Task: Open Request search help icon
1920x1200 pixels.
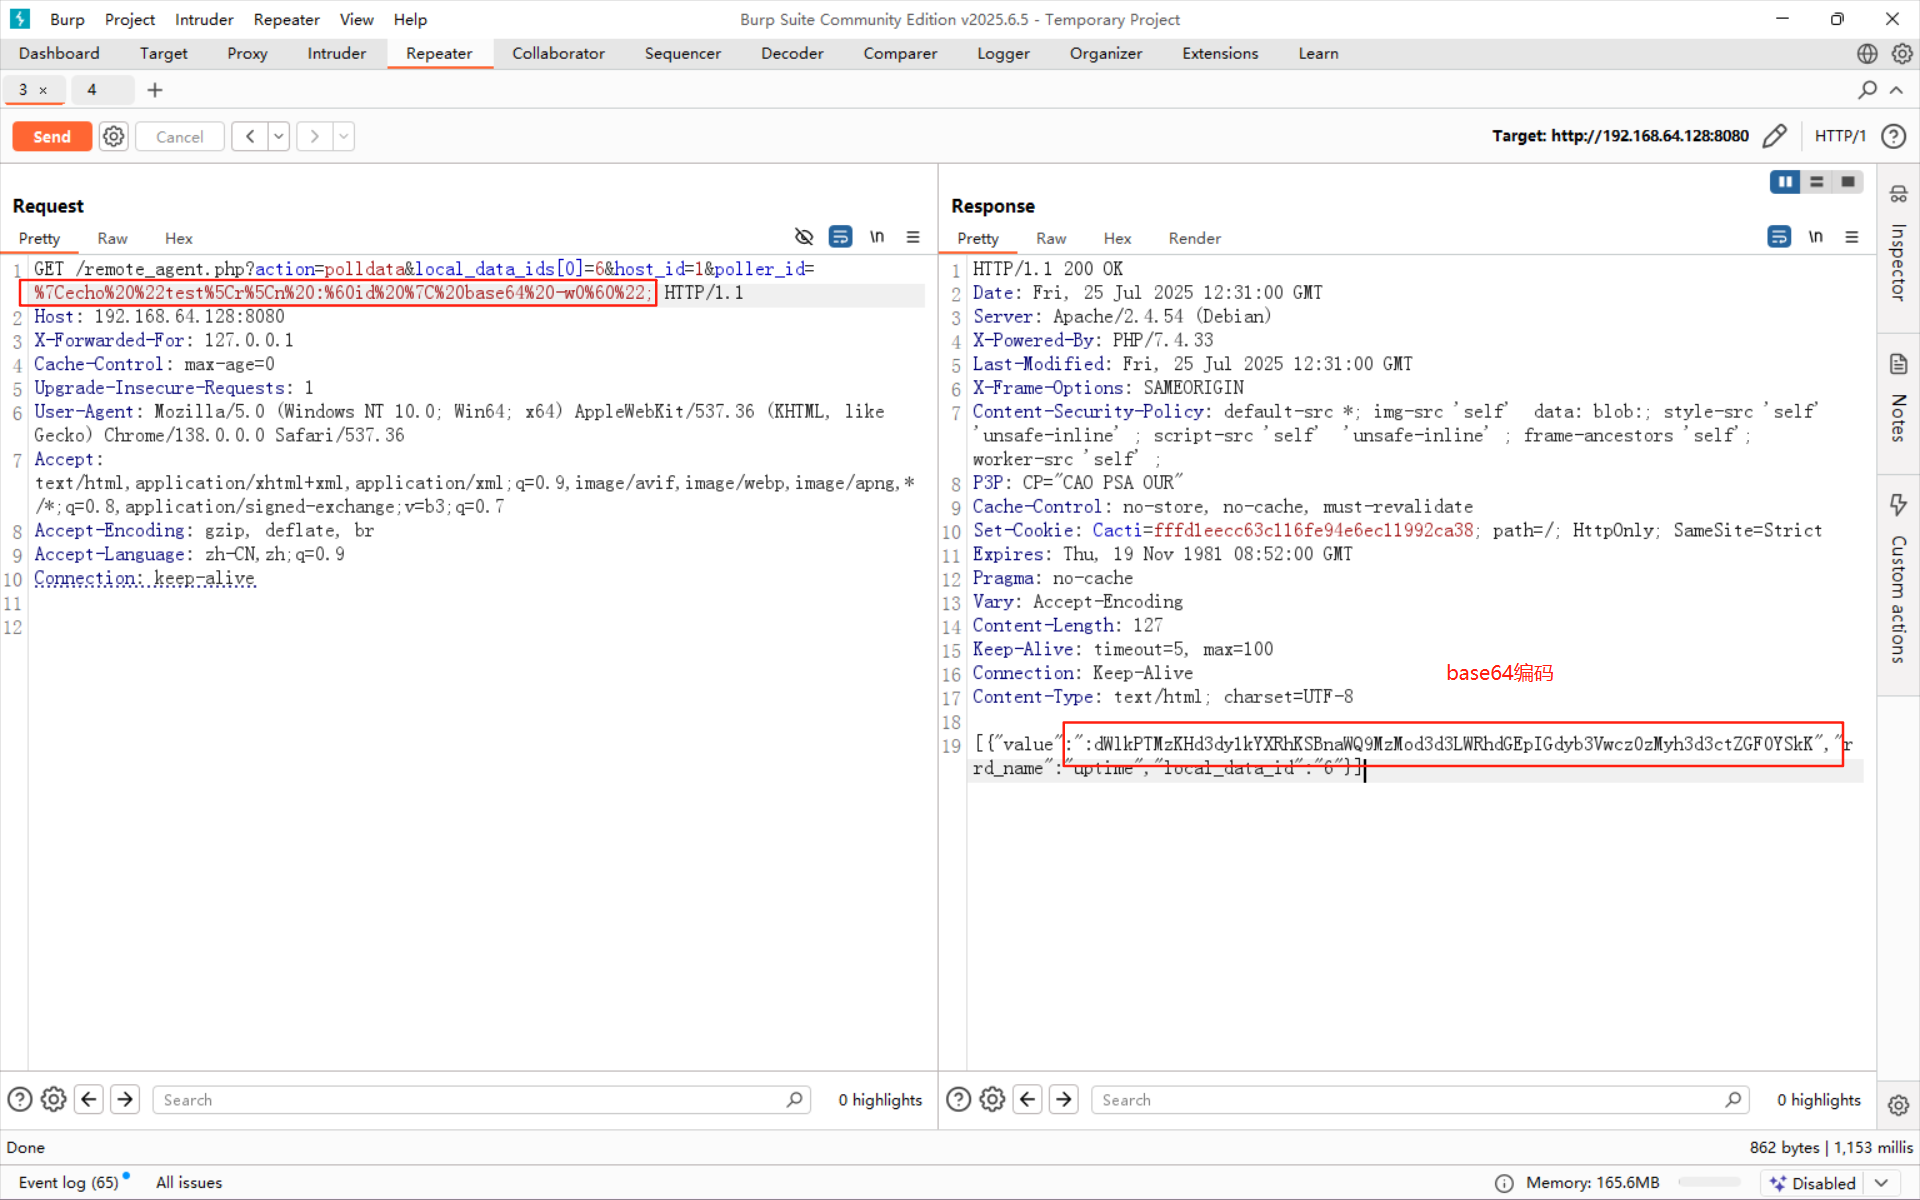Action: pyautogui.click(x=20, y=1099)
